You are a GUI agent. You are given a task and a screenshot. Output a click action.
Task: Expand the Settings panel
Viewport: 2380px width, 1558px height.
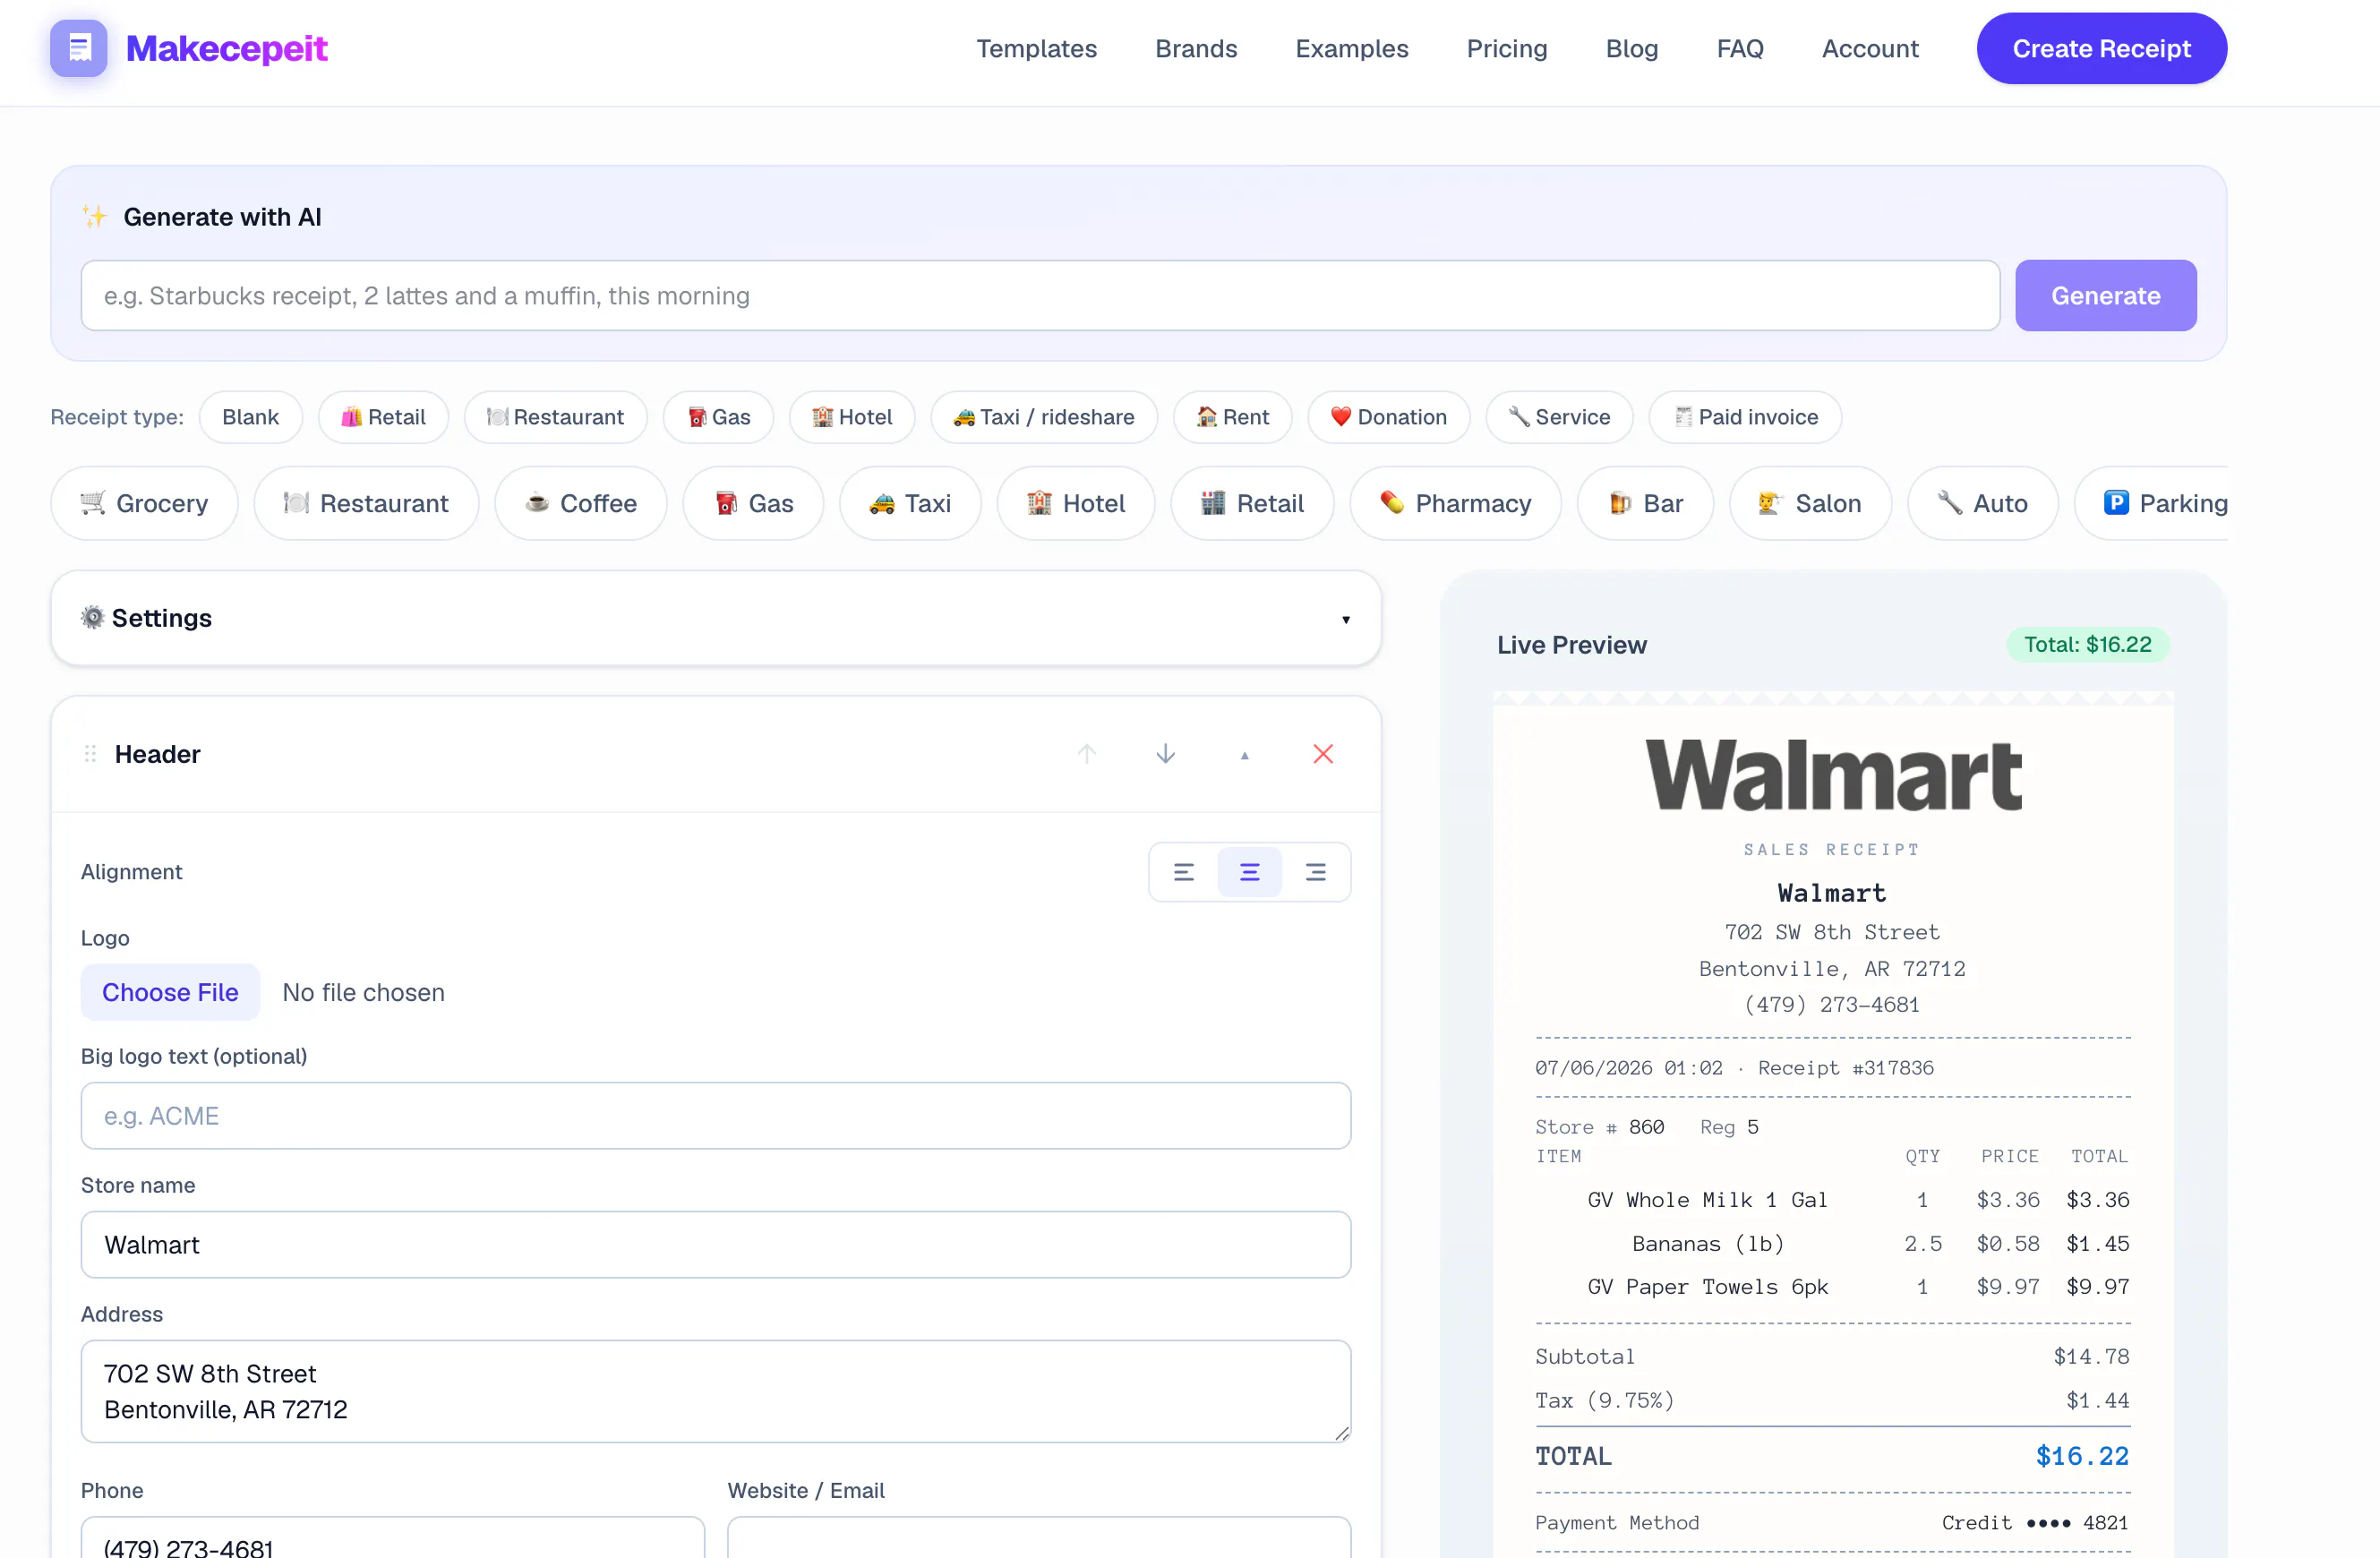click(x=716, y=618)
